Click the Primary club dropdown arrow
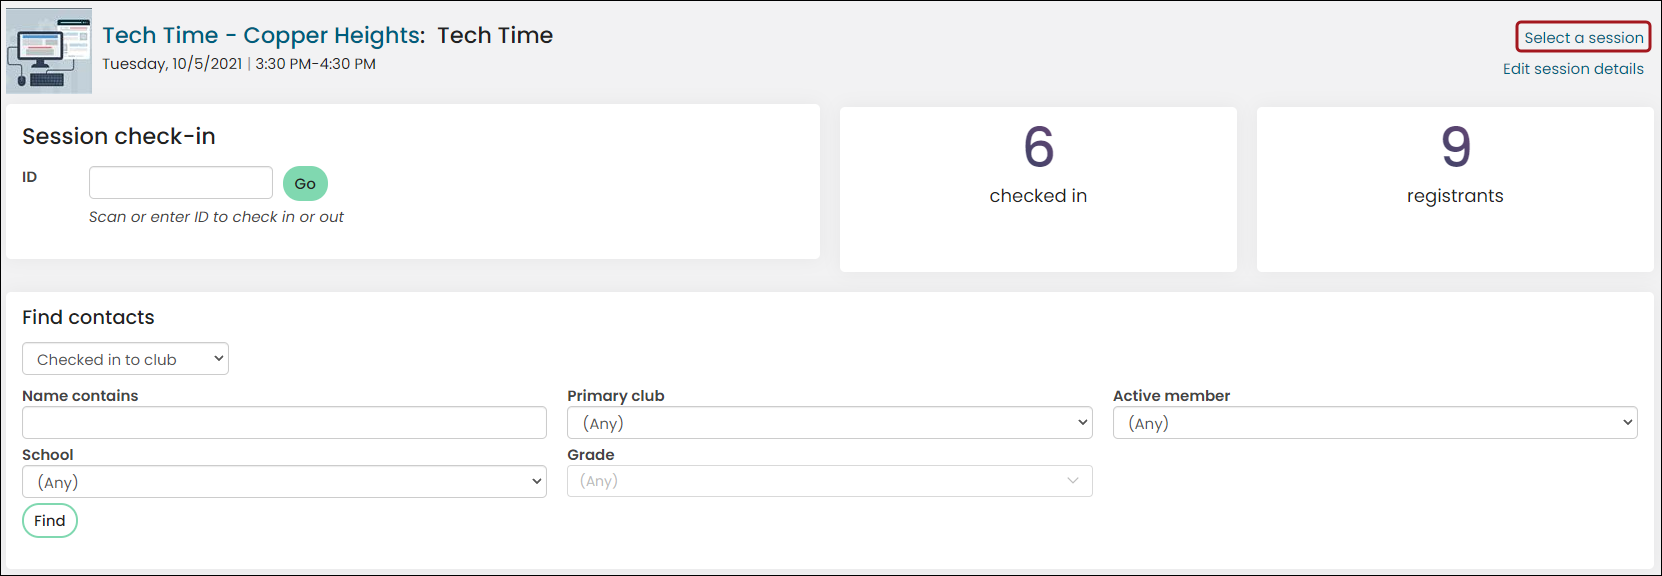The width and height of the screenshot is (1662, 576). pyautogui.click(x=1083, y=423)
